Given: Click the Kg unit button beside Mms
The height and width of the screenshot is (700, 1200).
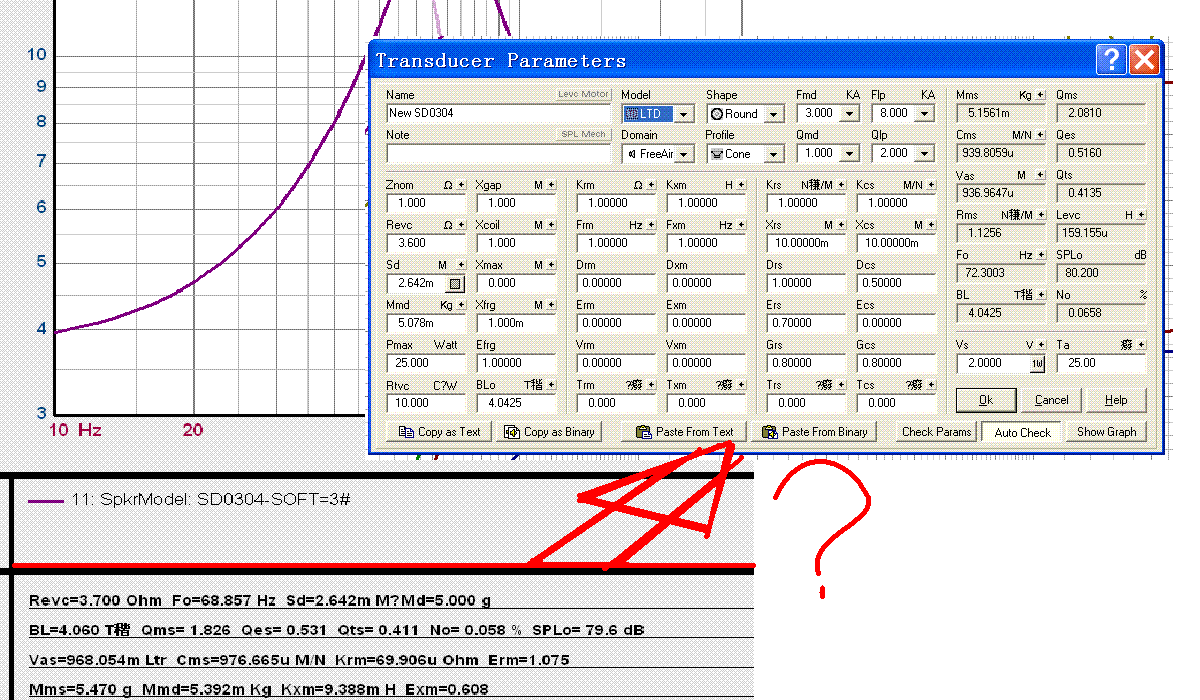Looking at the screenshot, I should pyautogui.click(x=1041, y=95).
